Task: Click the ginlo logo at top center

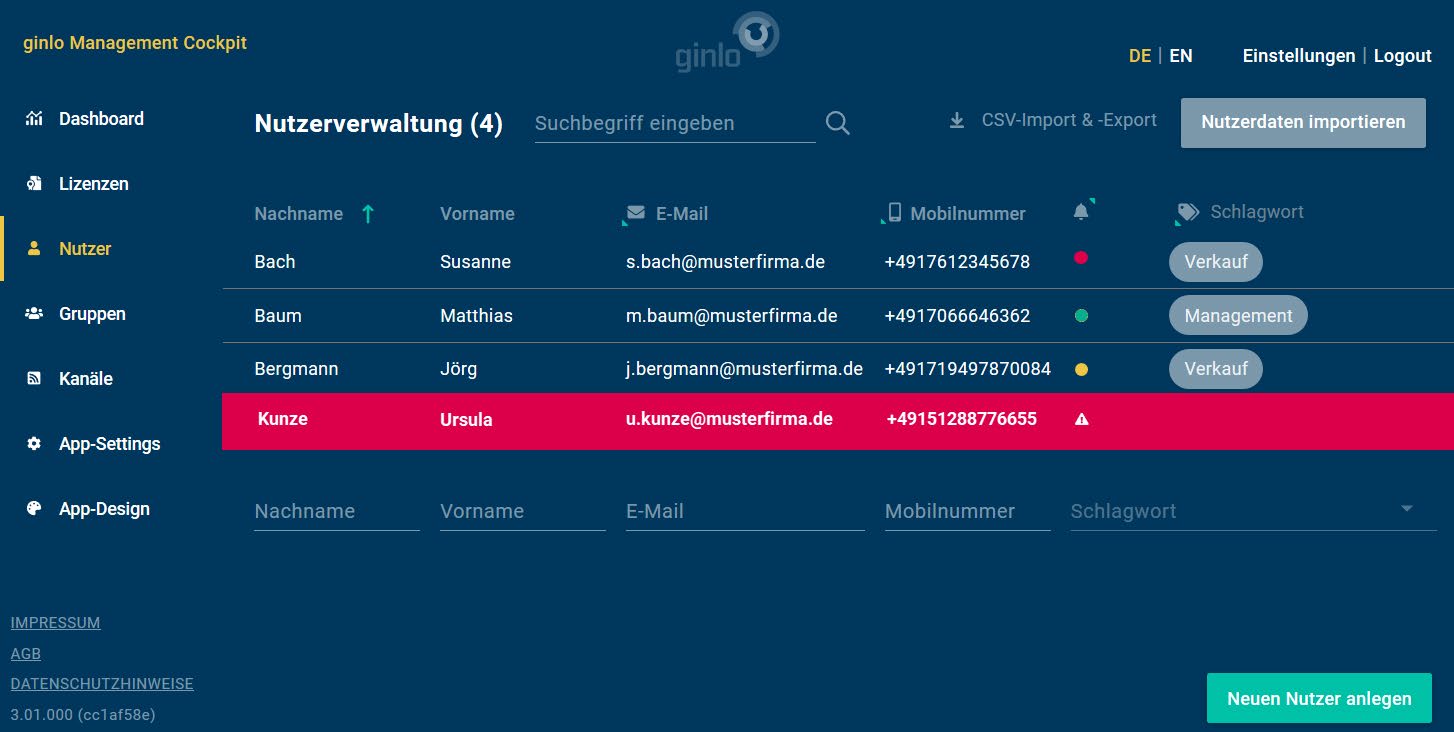Action: 727,42
